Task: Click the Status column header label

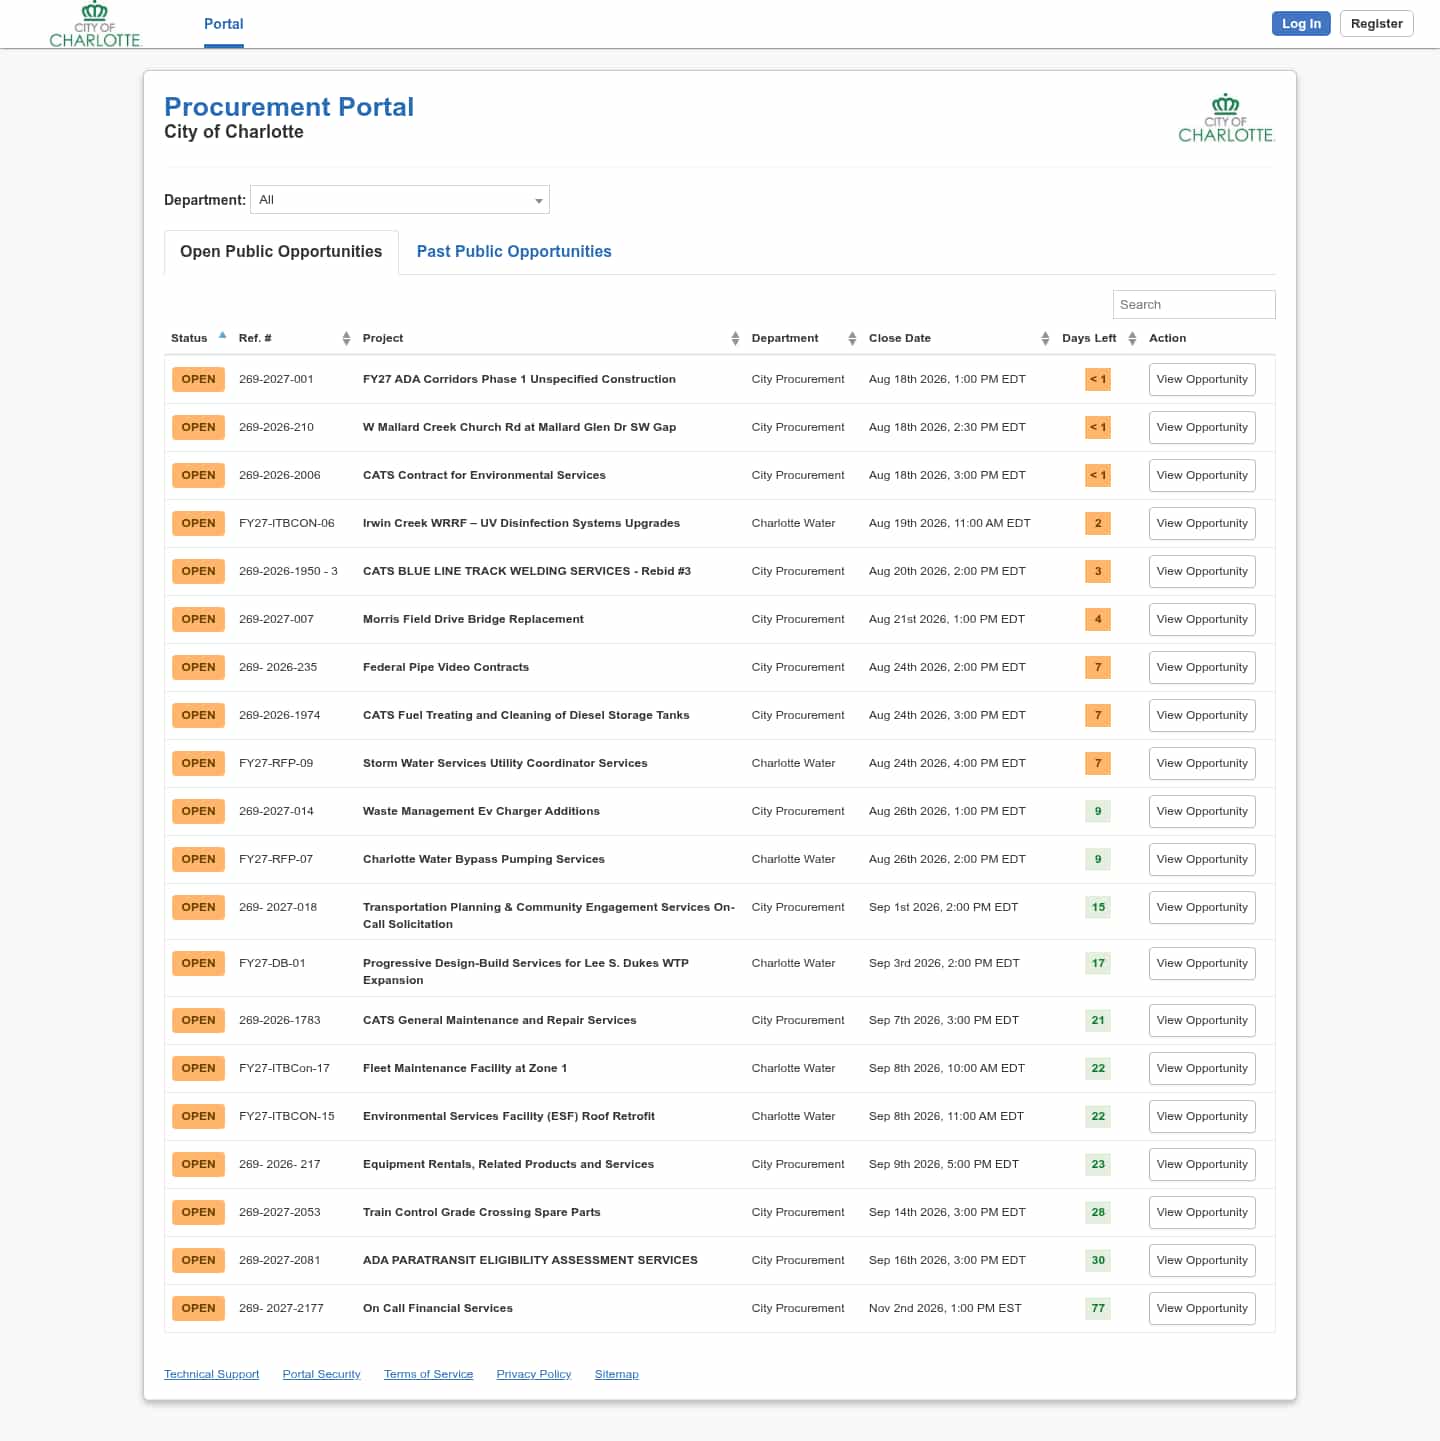Action: pos(189,338)
